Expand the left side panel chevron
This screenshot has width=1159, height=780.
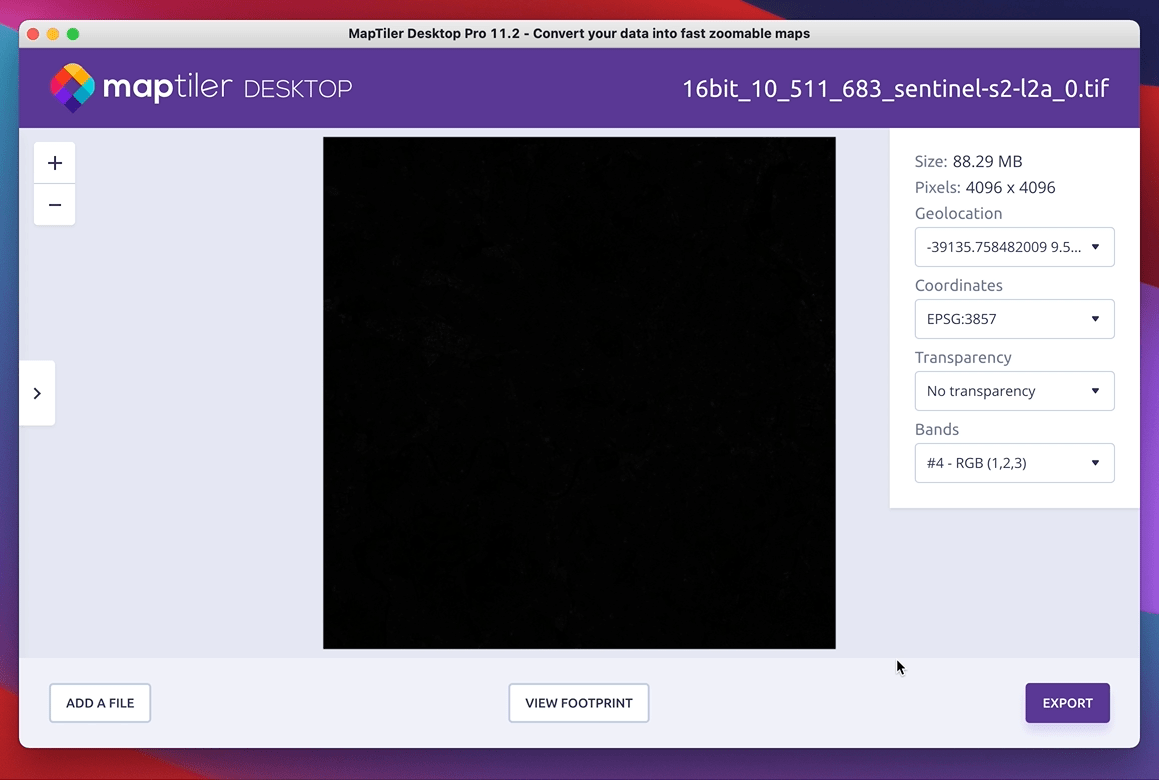point(37,393)
